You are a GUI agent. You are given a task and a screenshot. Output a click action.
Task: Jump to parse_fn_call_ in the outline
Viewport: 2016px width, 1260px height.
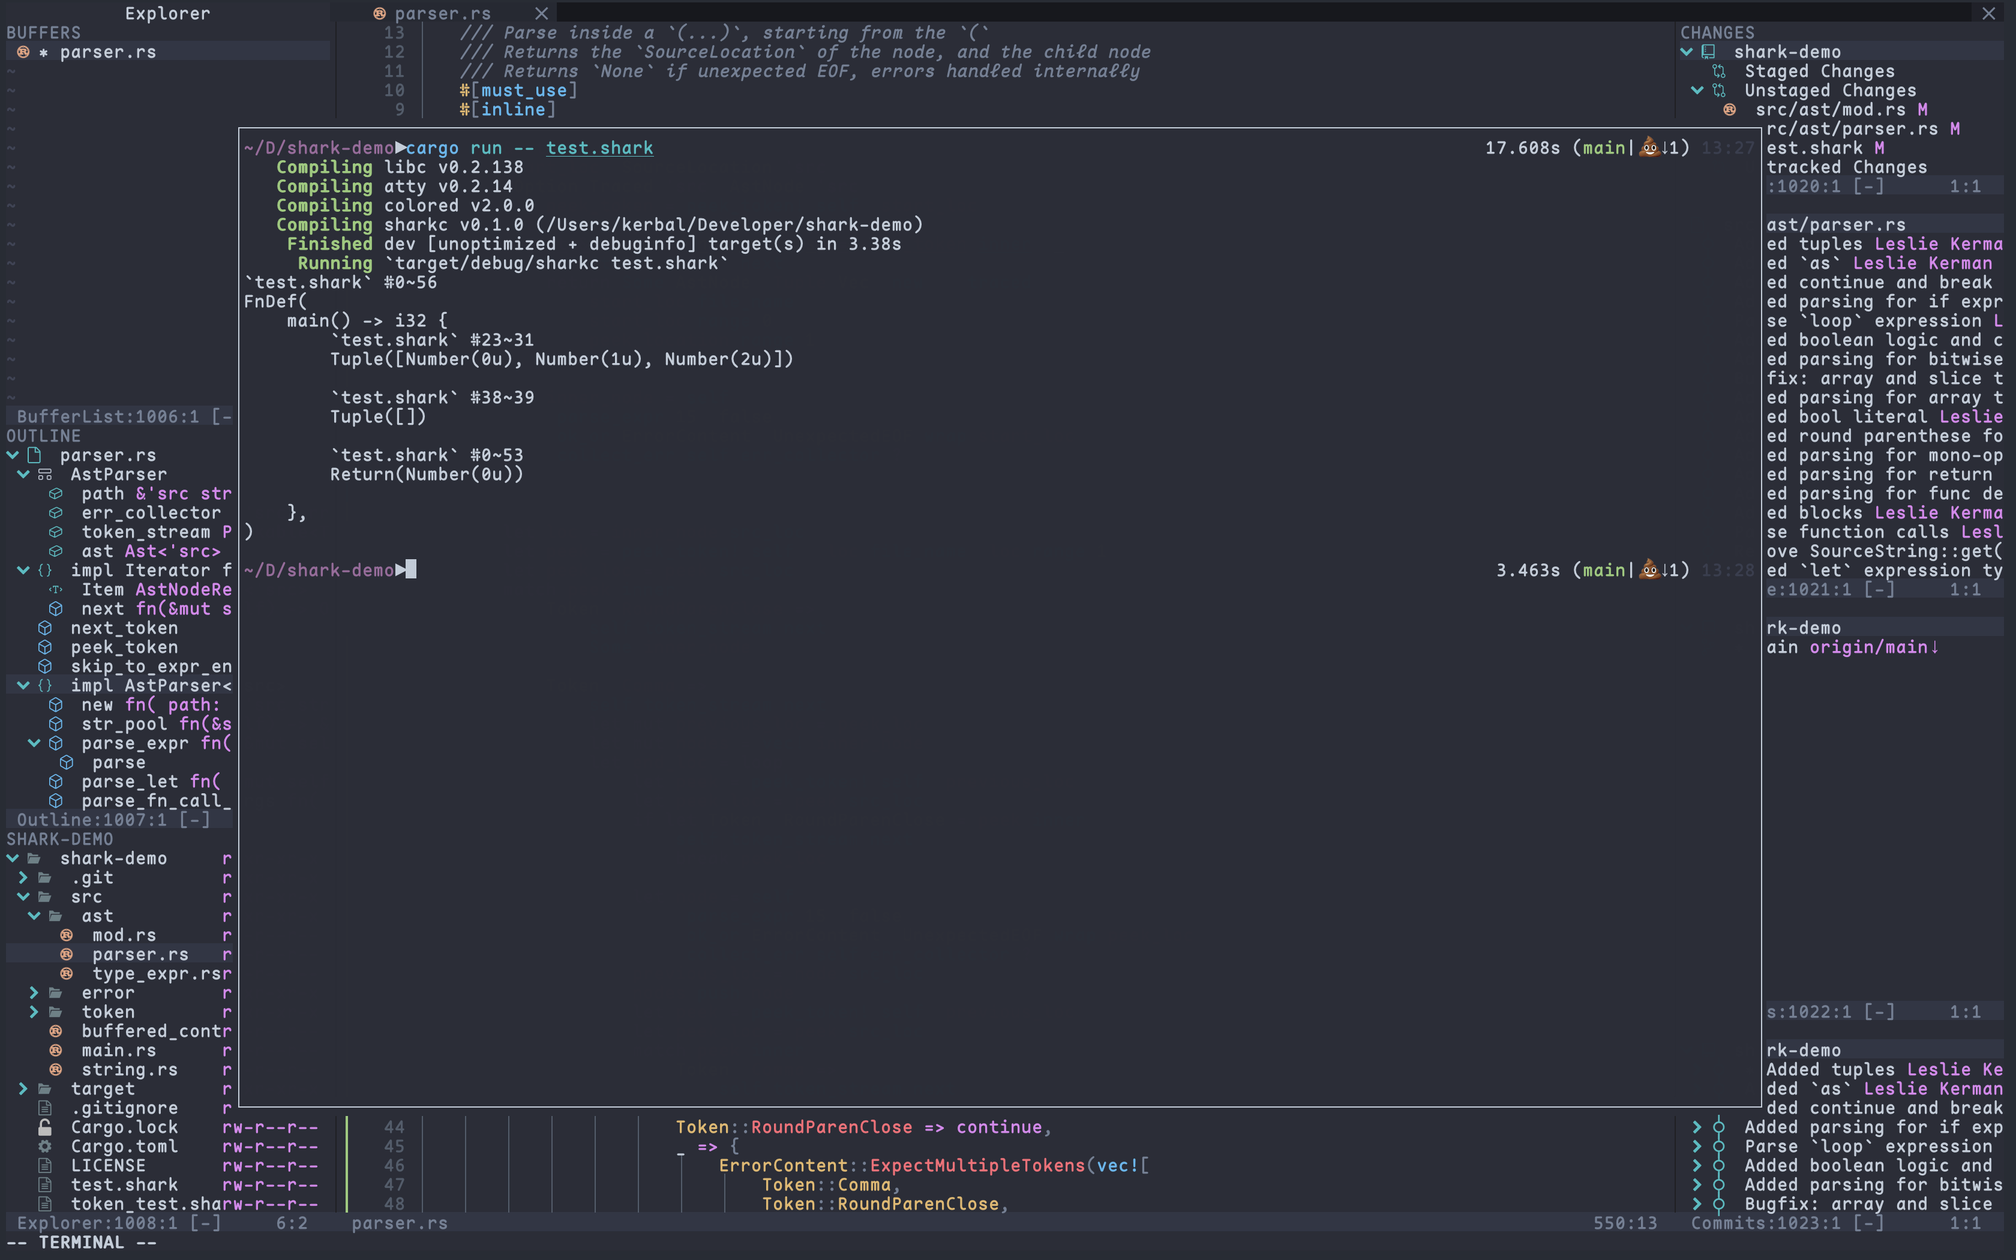pos(156,801)
